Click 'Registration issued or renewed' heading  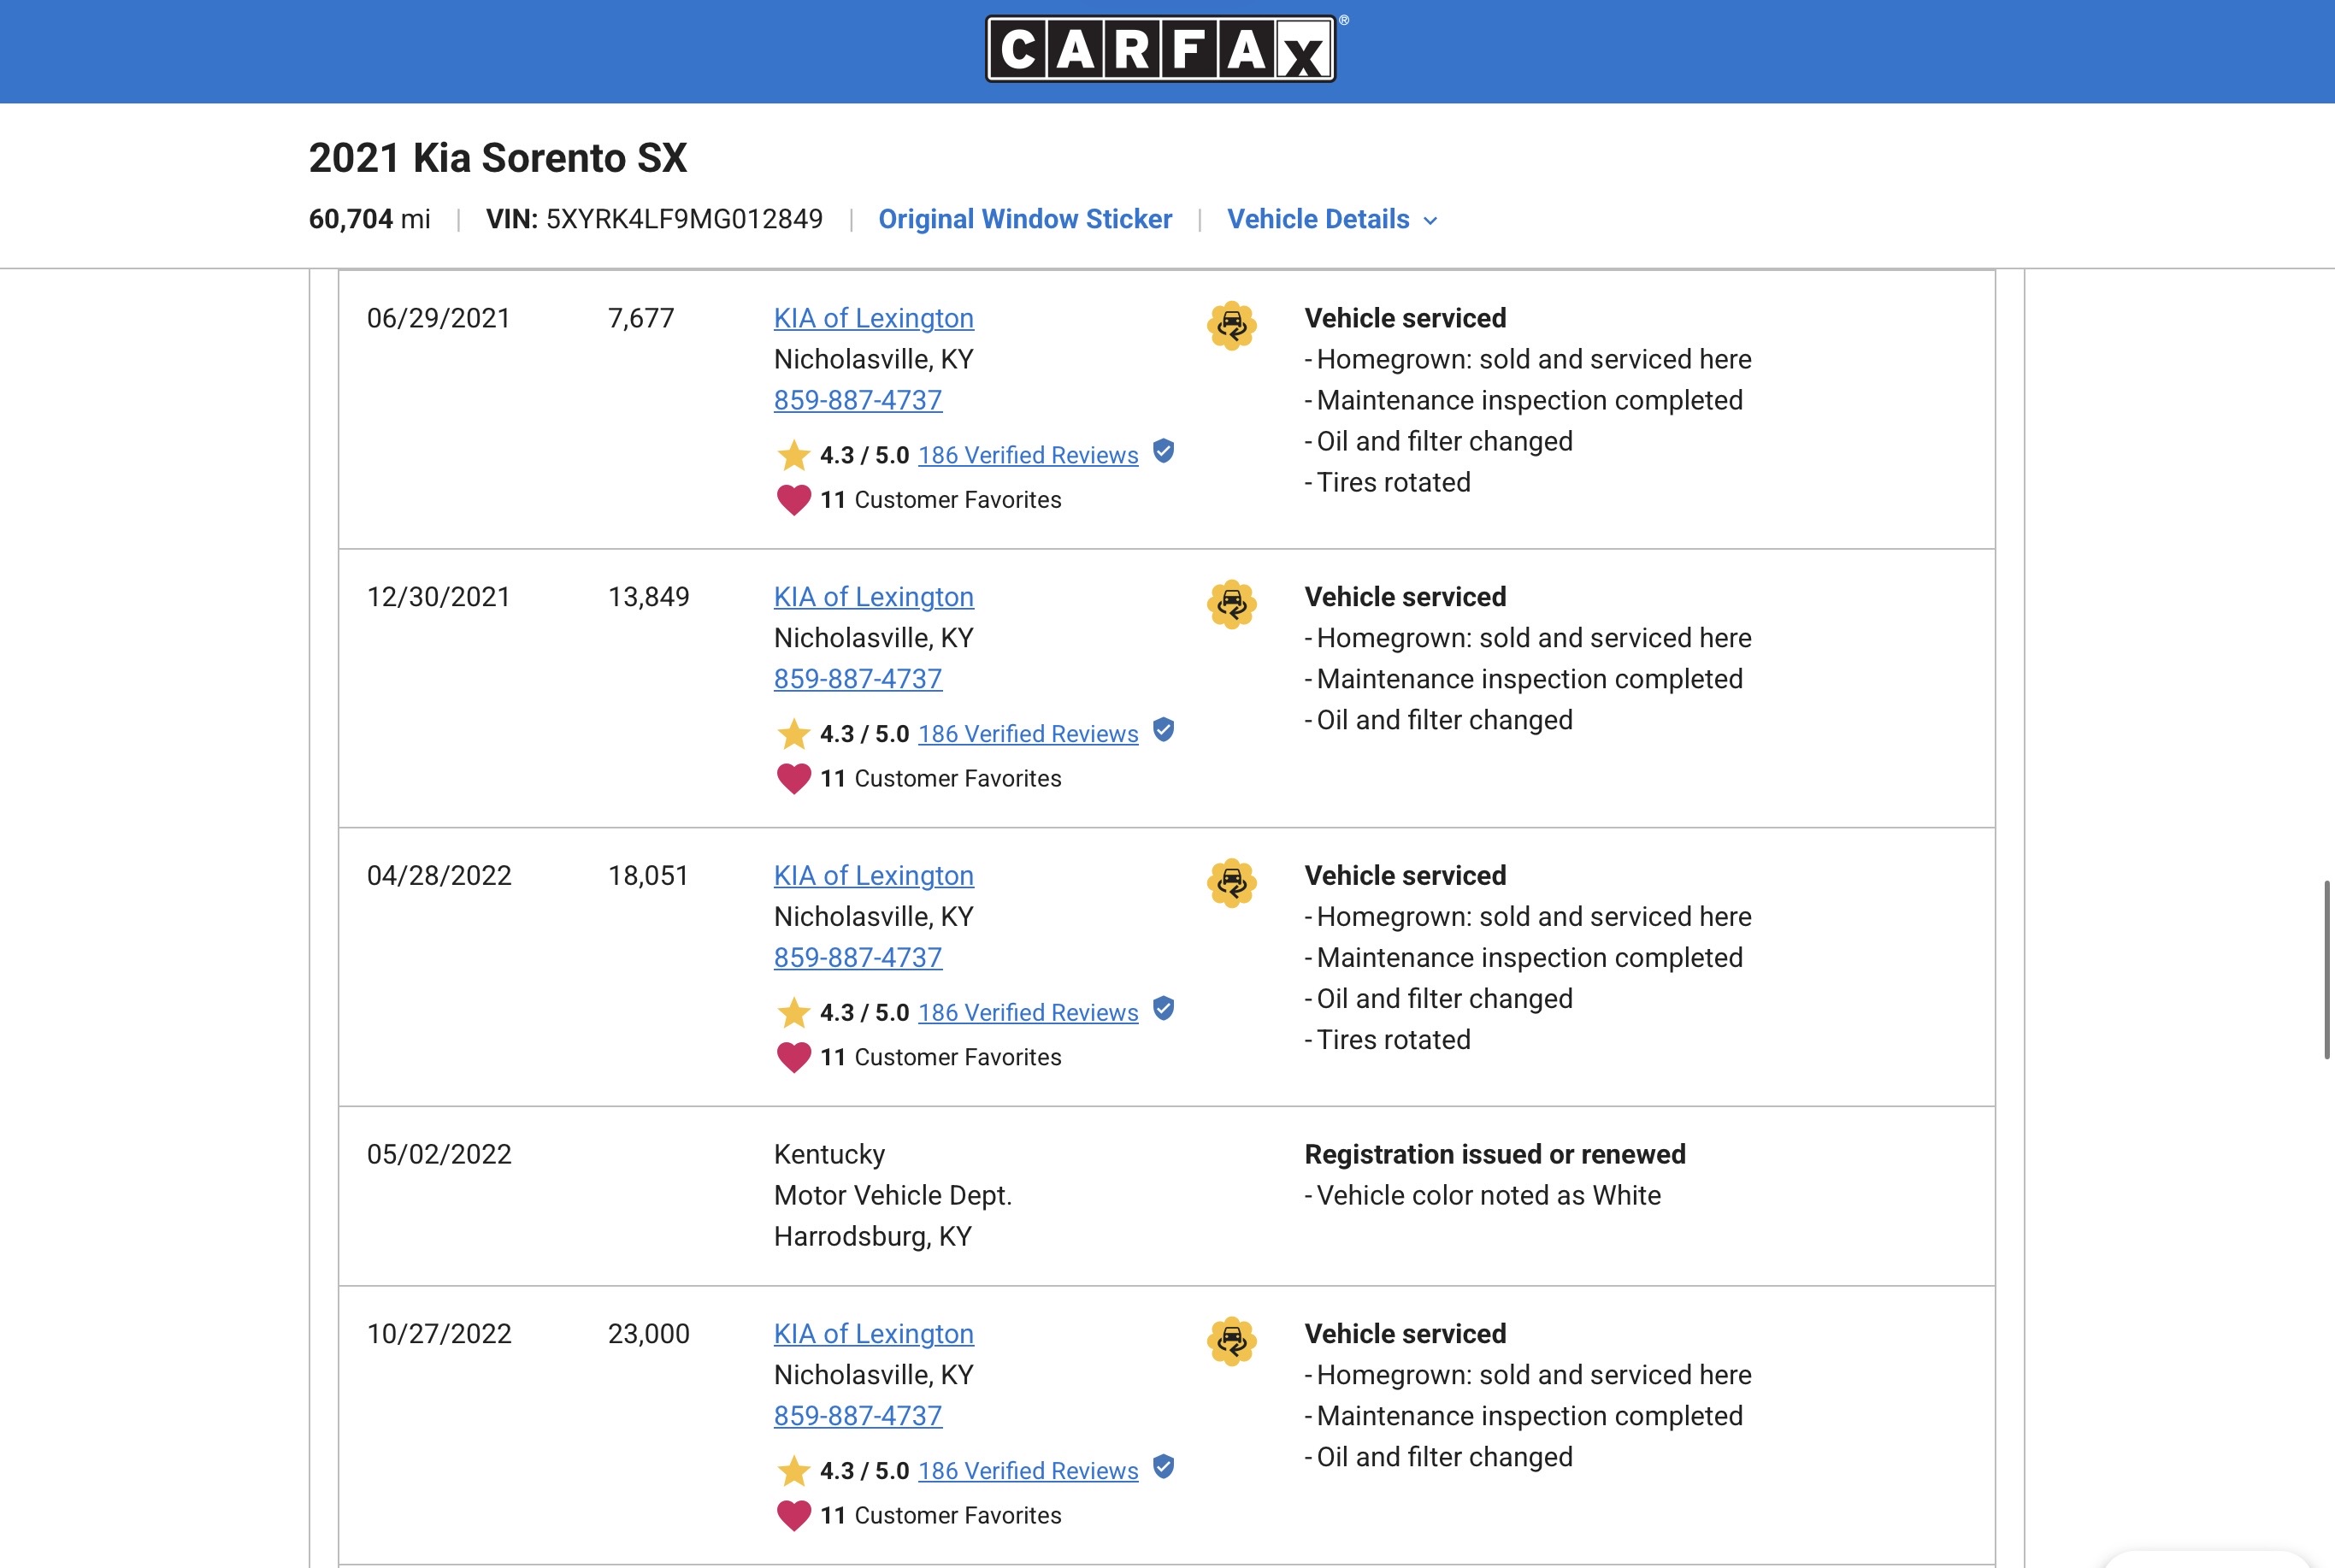1495,1154
